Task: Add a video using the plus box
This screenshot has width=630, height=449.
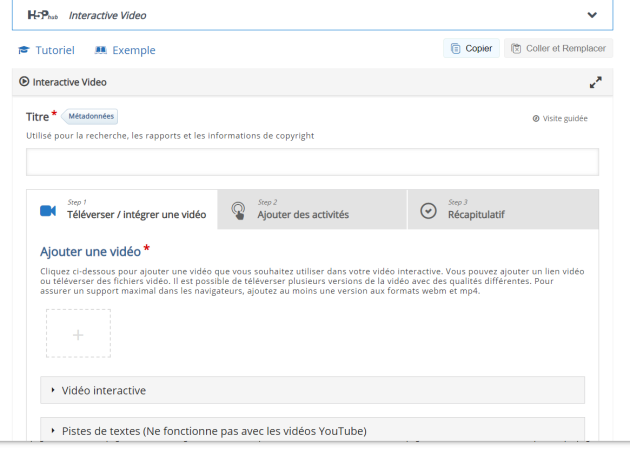Action: [78, 334]
